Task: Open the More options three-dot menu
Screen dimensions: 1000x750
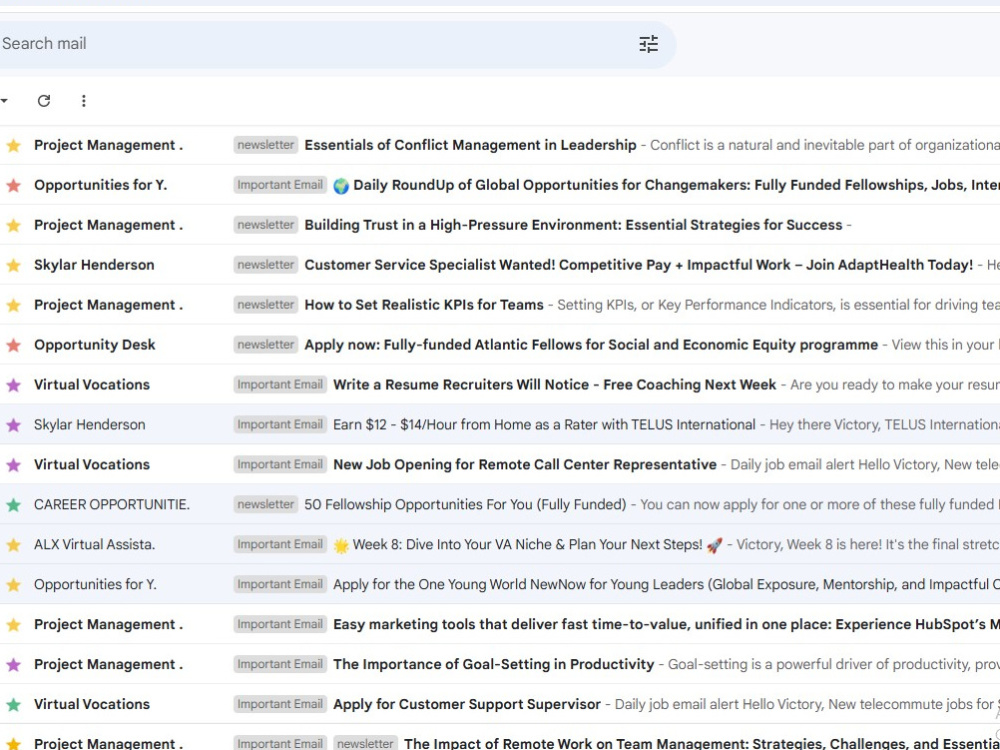Action: pos(84,101)
